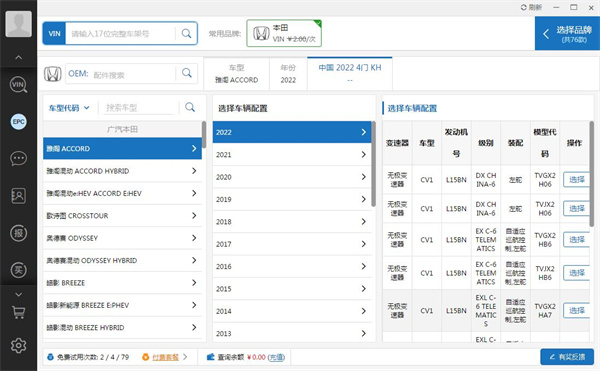Viewport: 600px width, 371px height.
Task: Click the vehicle configuration table scrollbar
Action: coord(592,174)
